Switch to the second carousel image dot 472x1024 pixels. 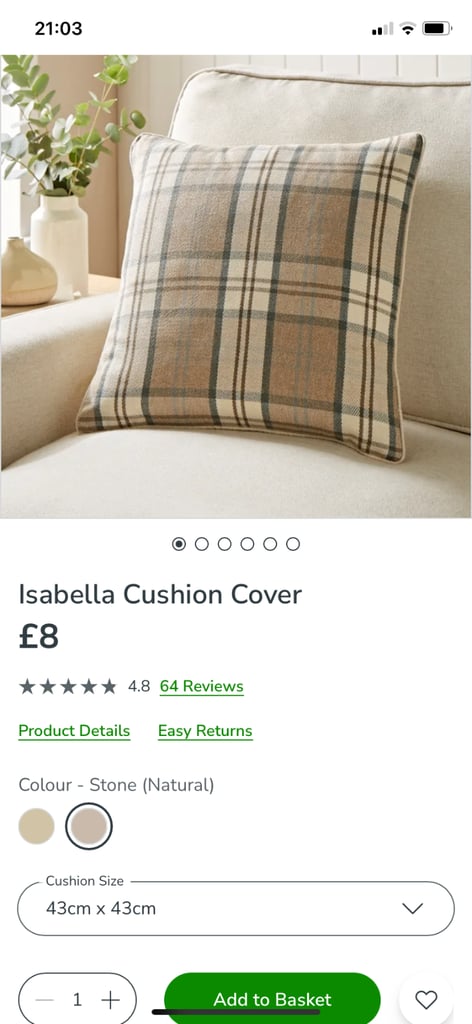[x=202, y=544]
